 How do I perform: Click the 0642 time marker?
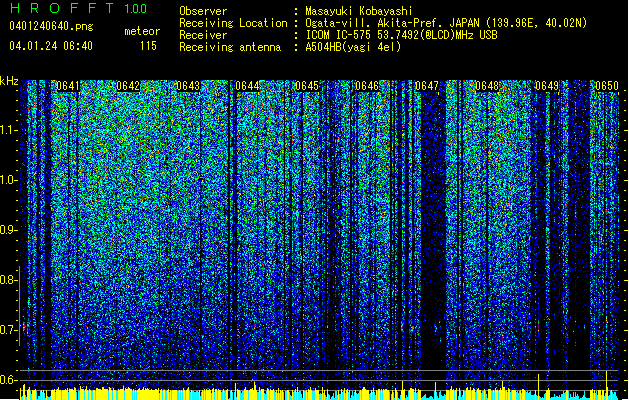128,86
